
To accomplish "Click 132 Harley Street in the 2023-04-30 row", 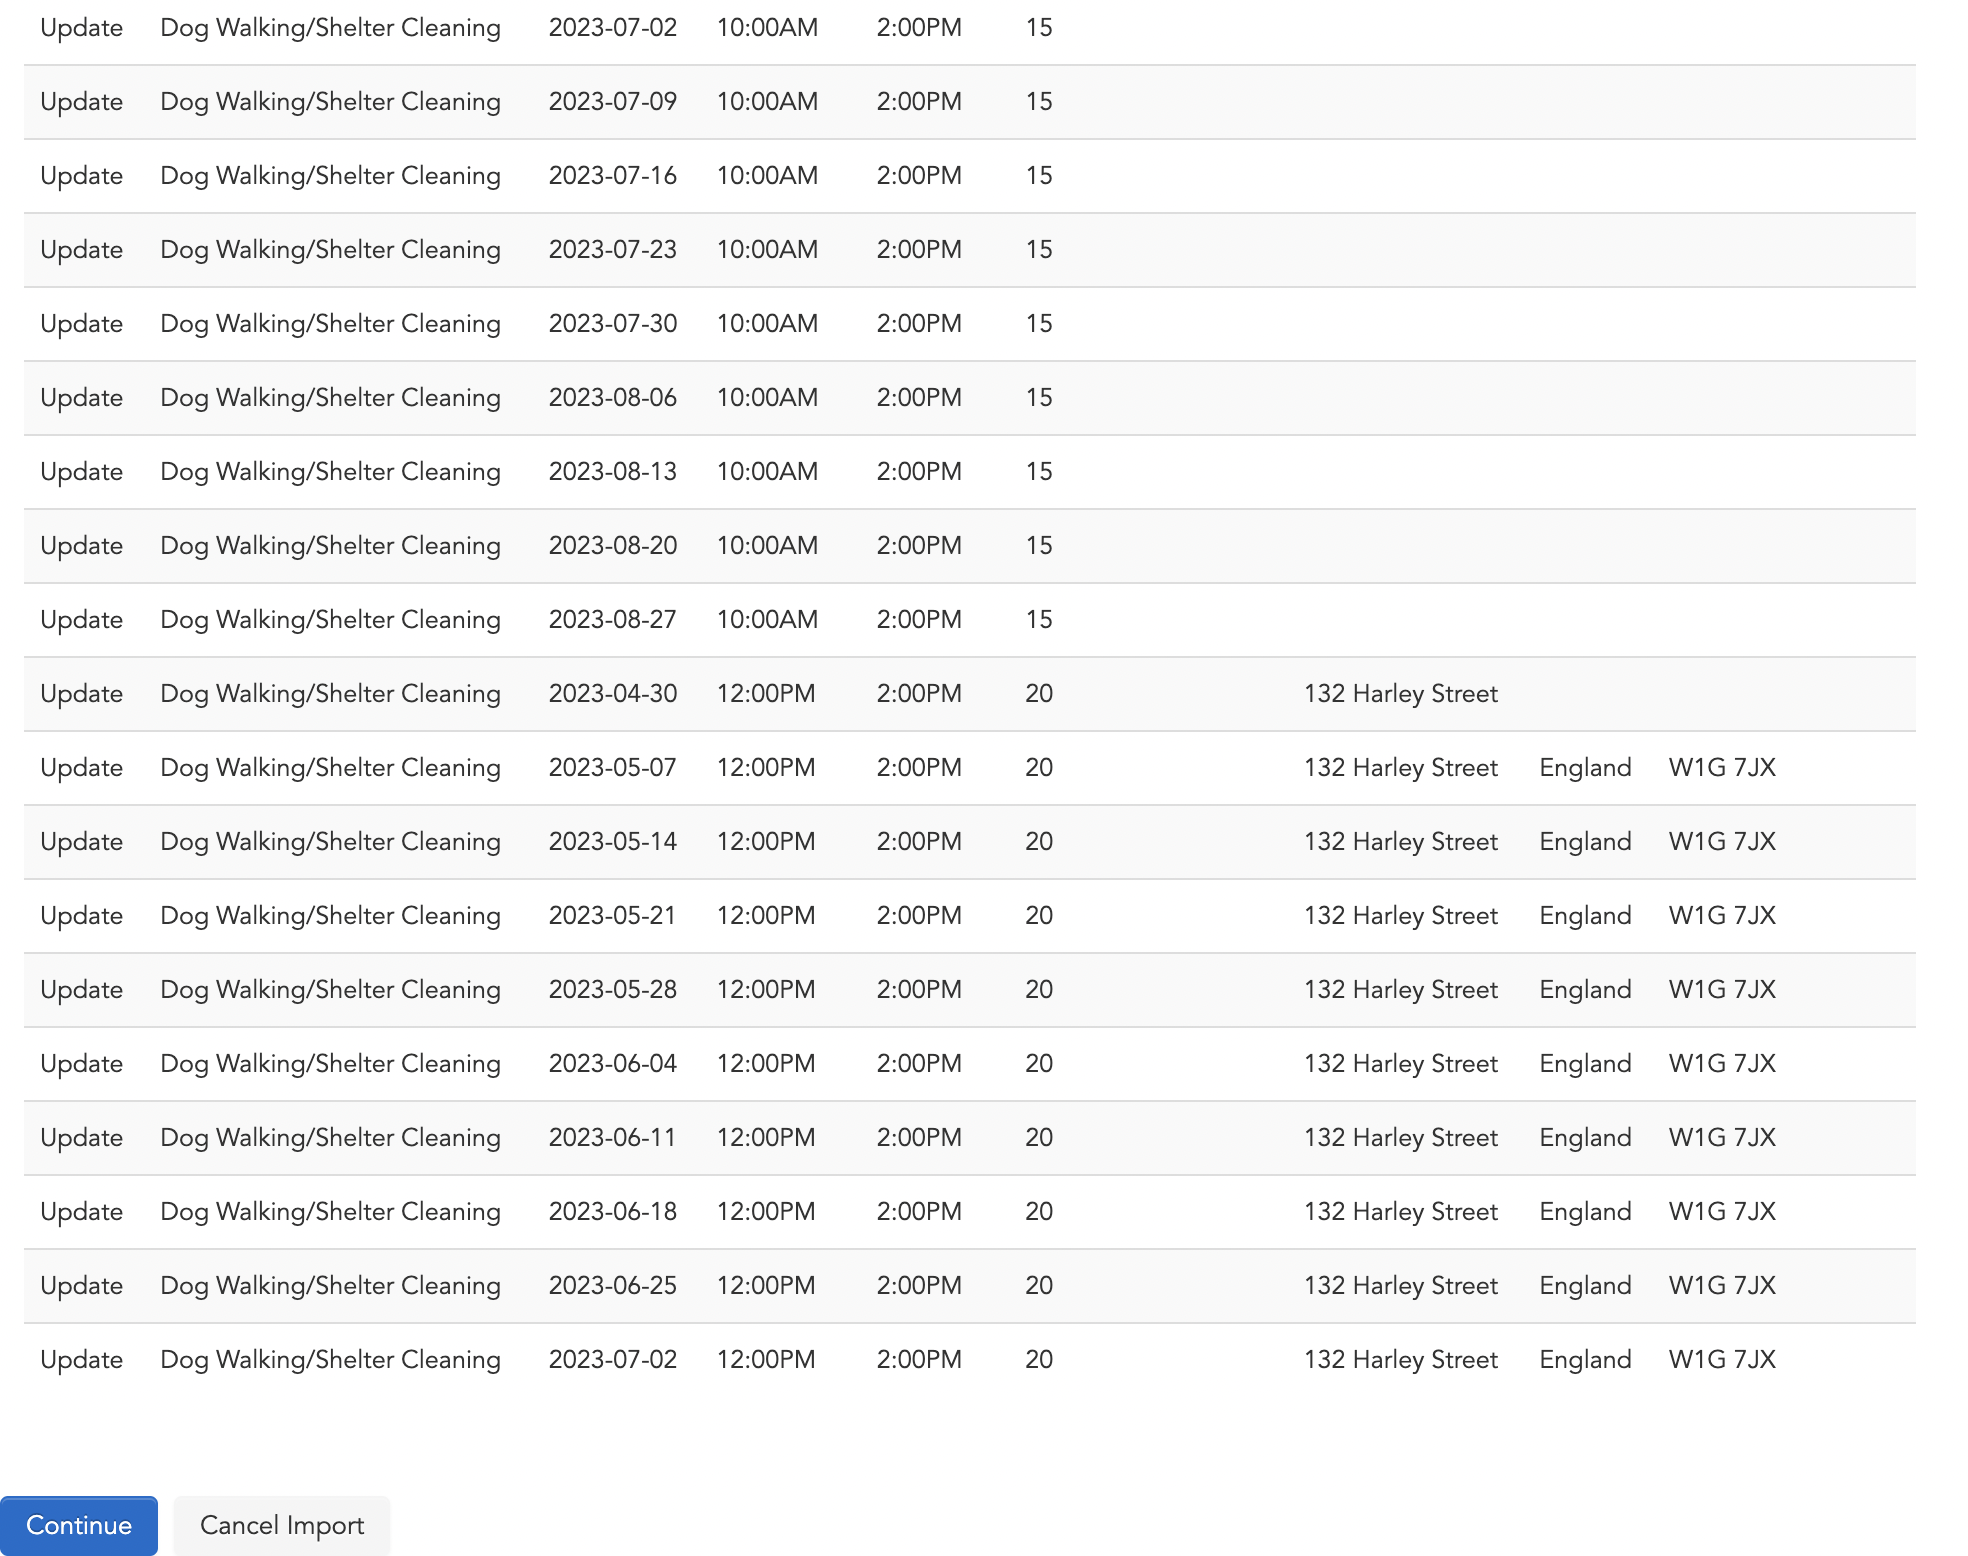I will [1401, 694].
